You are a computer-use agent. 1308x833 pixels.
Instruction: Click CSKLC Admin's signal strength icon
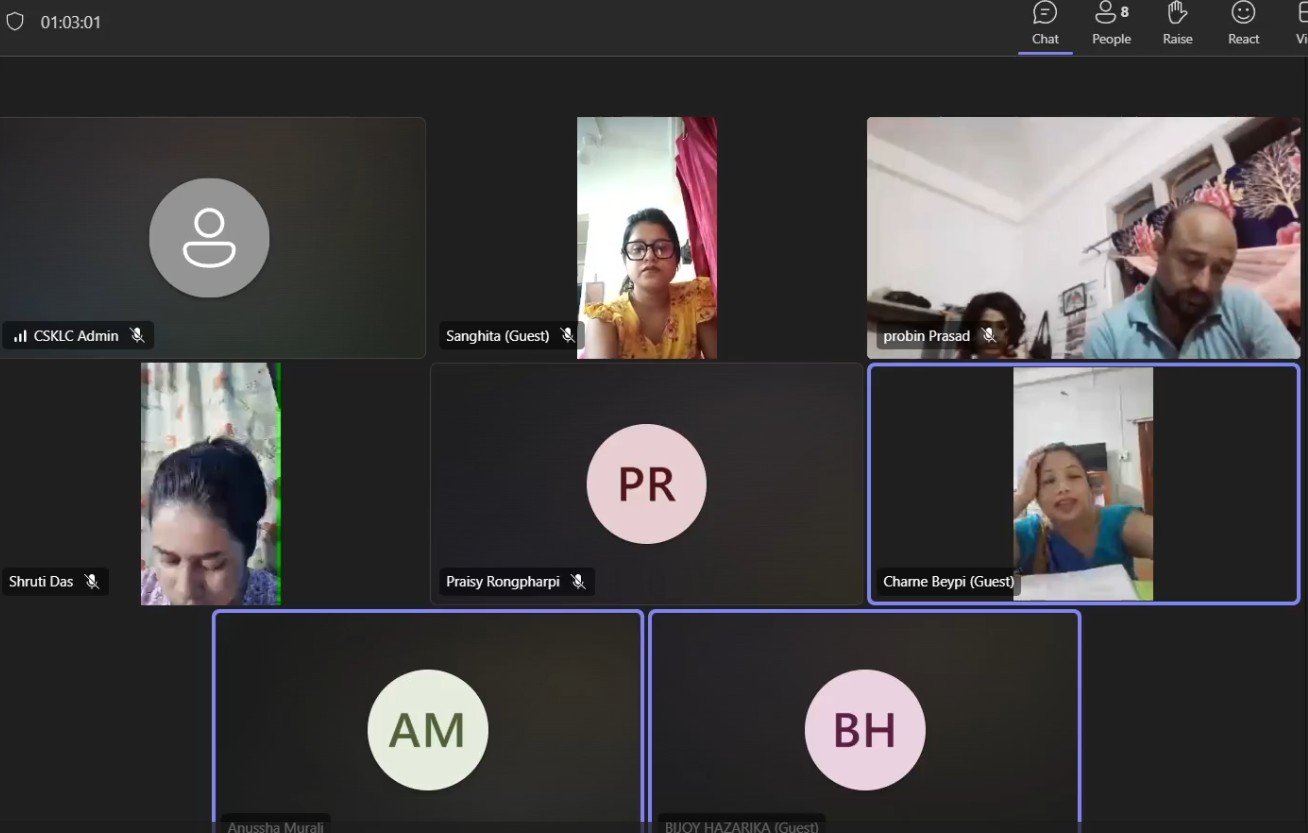(x=20, y=336)
